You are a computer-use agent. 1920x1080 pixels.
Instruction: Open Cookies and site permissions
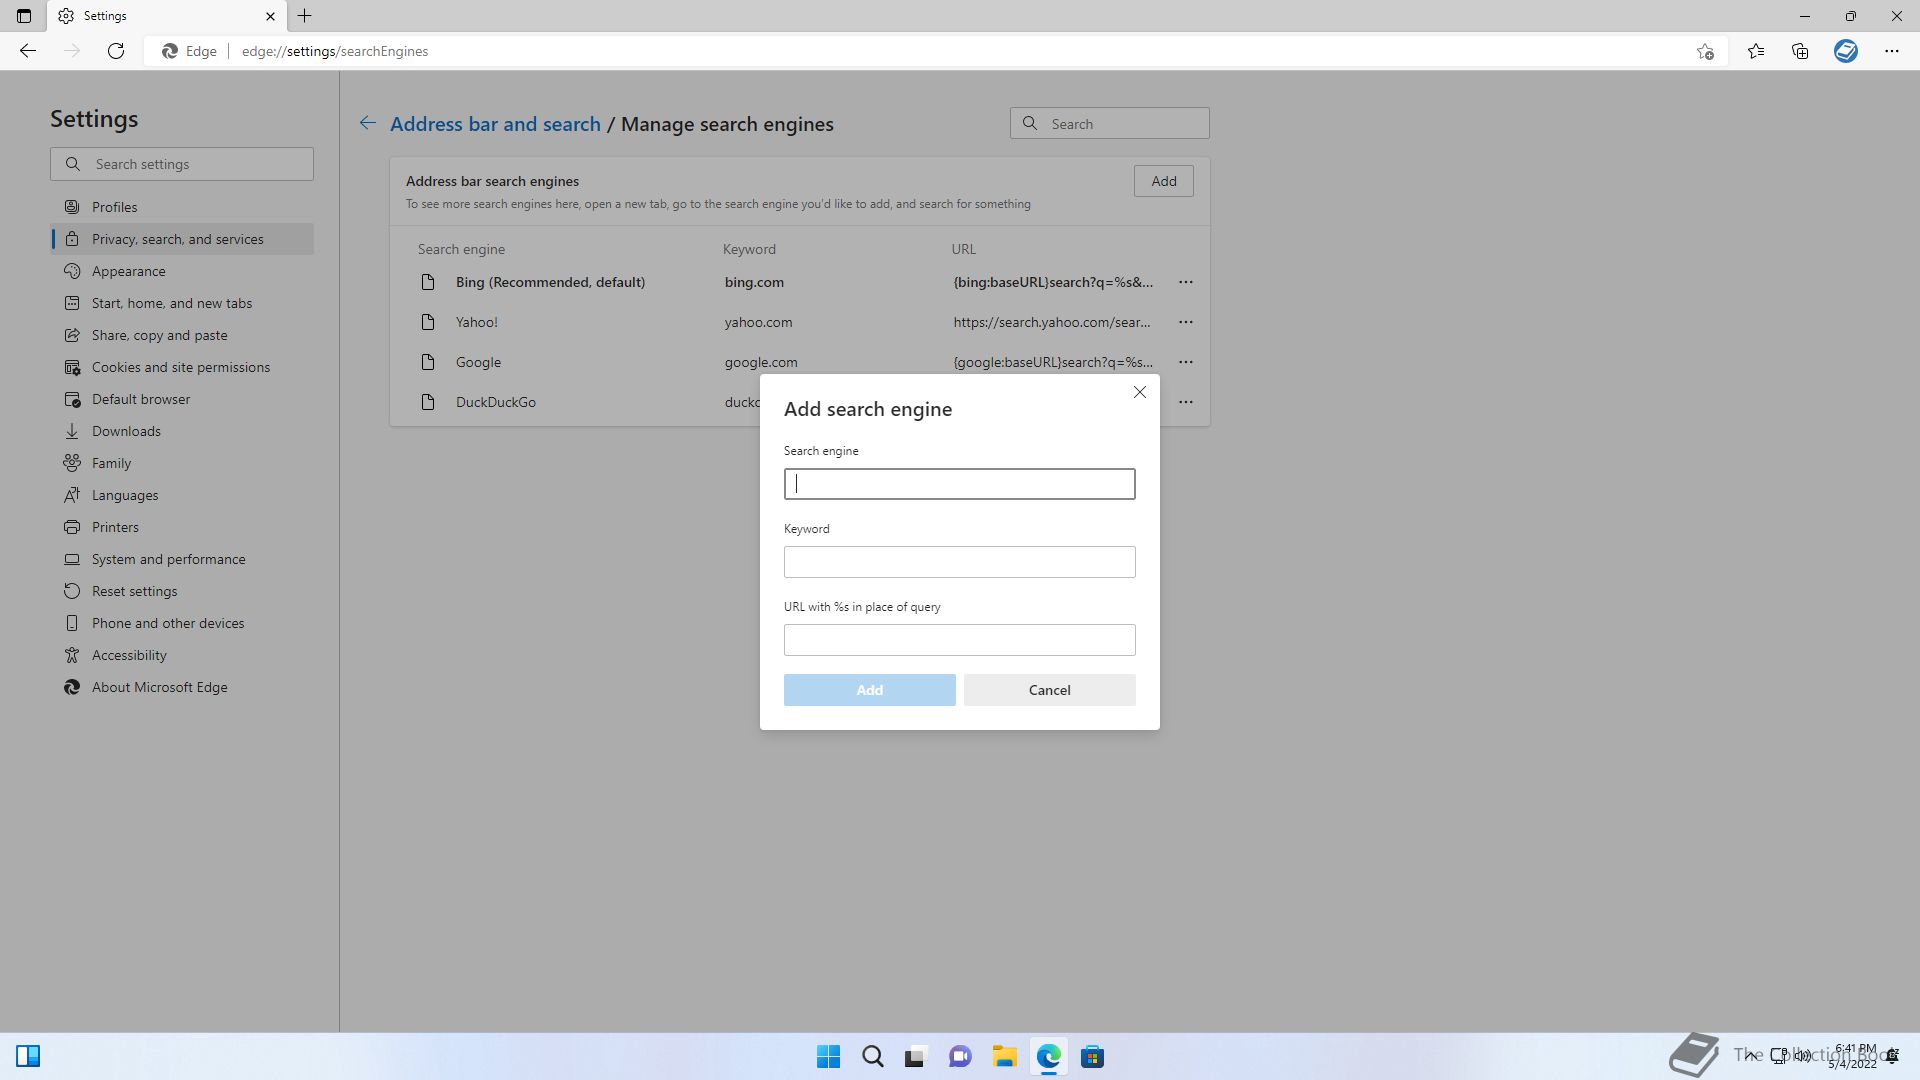pyautogui.click(x=182, y=367)
